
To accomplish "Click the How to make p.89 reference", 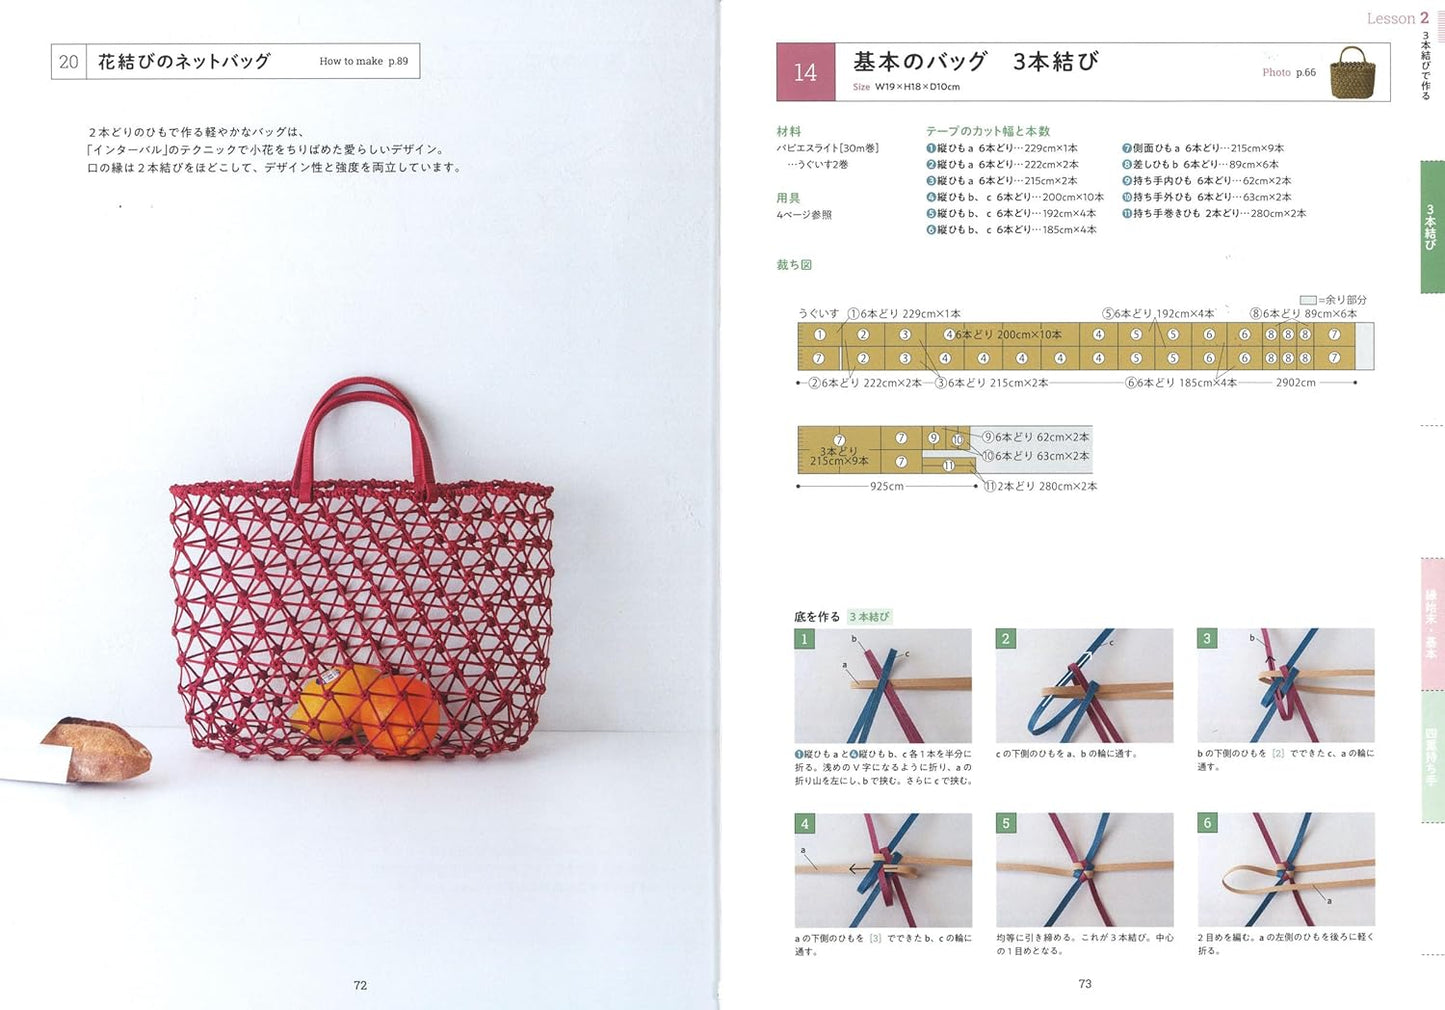I will (363, 61).
